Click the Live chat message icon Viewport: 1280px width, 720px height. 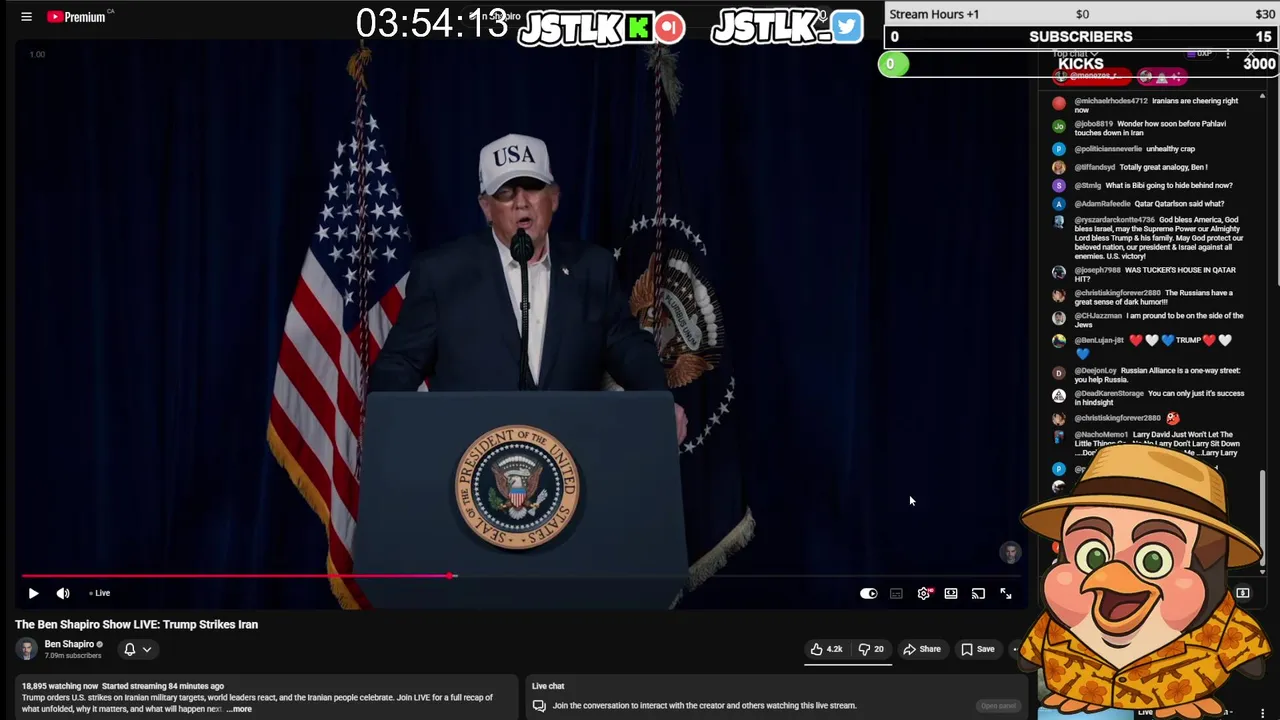539,705
